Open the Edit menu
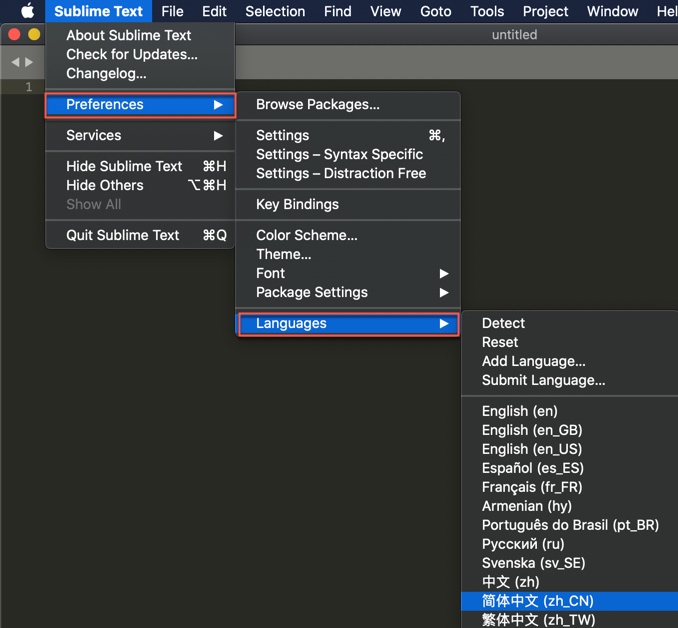678x628 pixels. click(x=214, y=11)
